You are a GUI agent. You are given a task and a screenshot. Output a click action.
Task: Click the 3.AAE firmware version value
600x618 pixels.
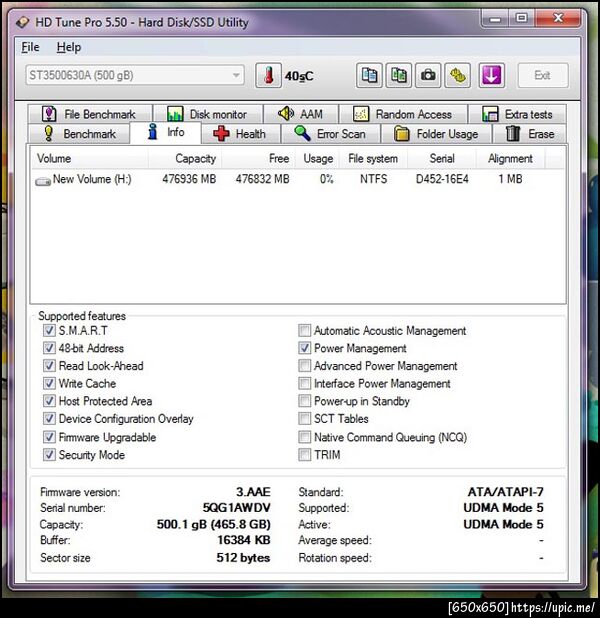tap(253, 492)
